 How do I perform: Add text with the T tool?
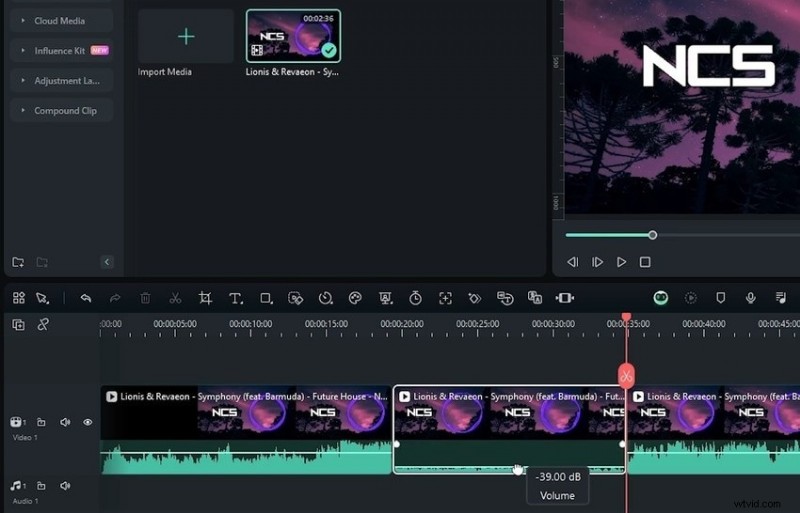point(235,298)
